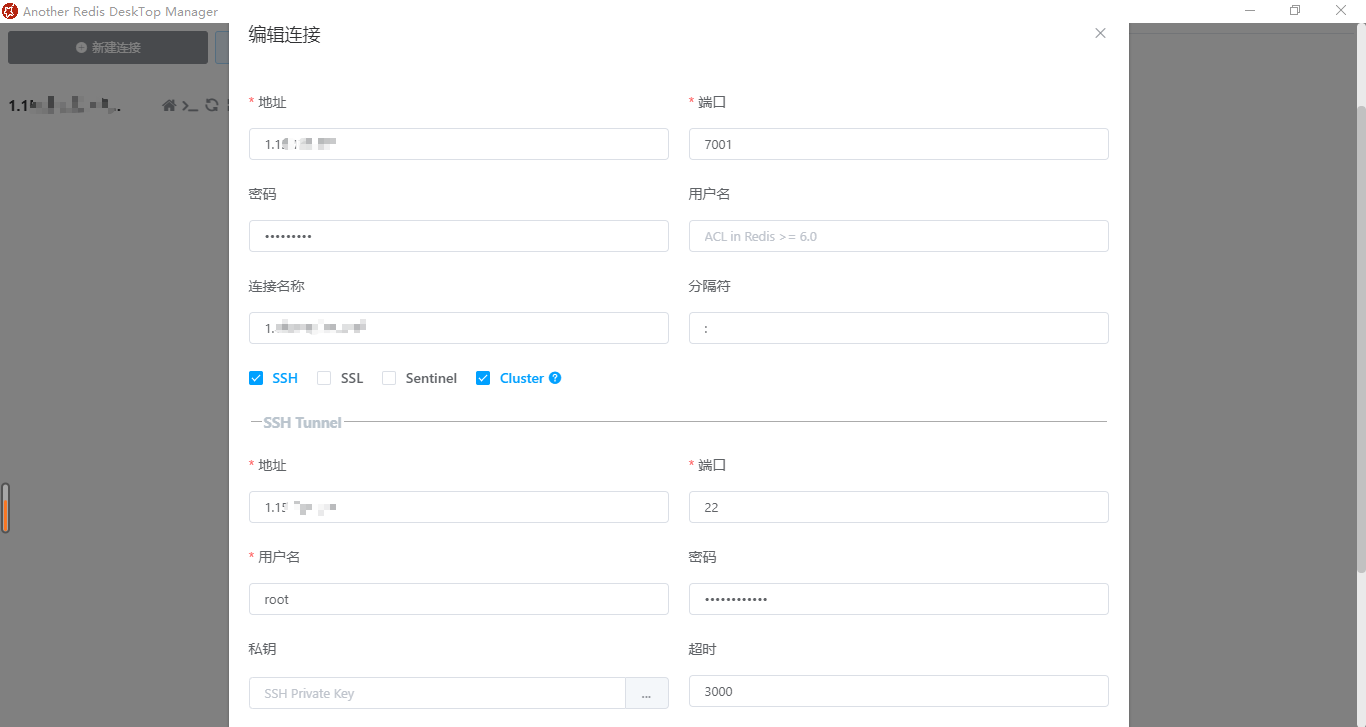Enable the Sentinel checkbox
Viewport: 1366px width, 727px height.
[389, 378]
